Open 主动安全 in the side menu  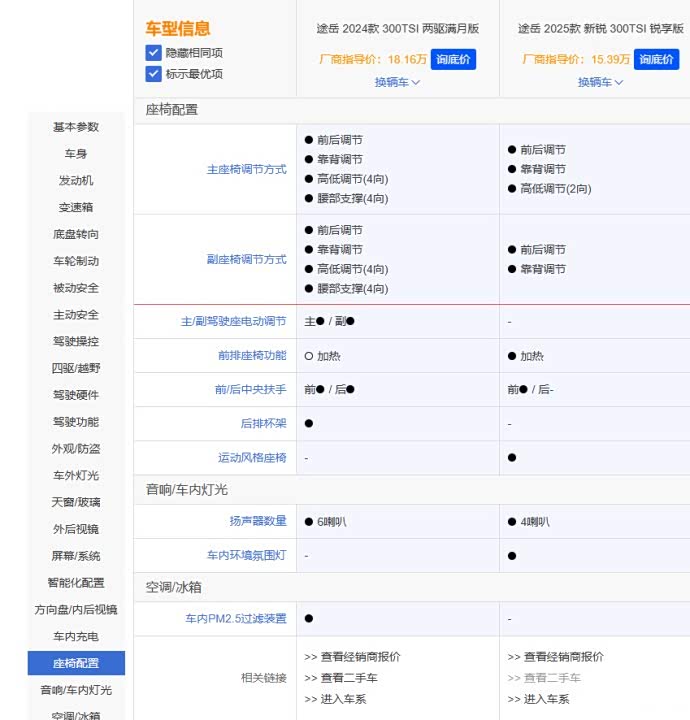pos(76,315)
